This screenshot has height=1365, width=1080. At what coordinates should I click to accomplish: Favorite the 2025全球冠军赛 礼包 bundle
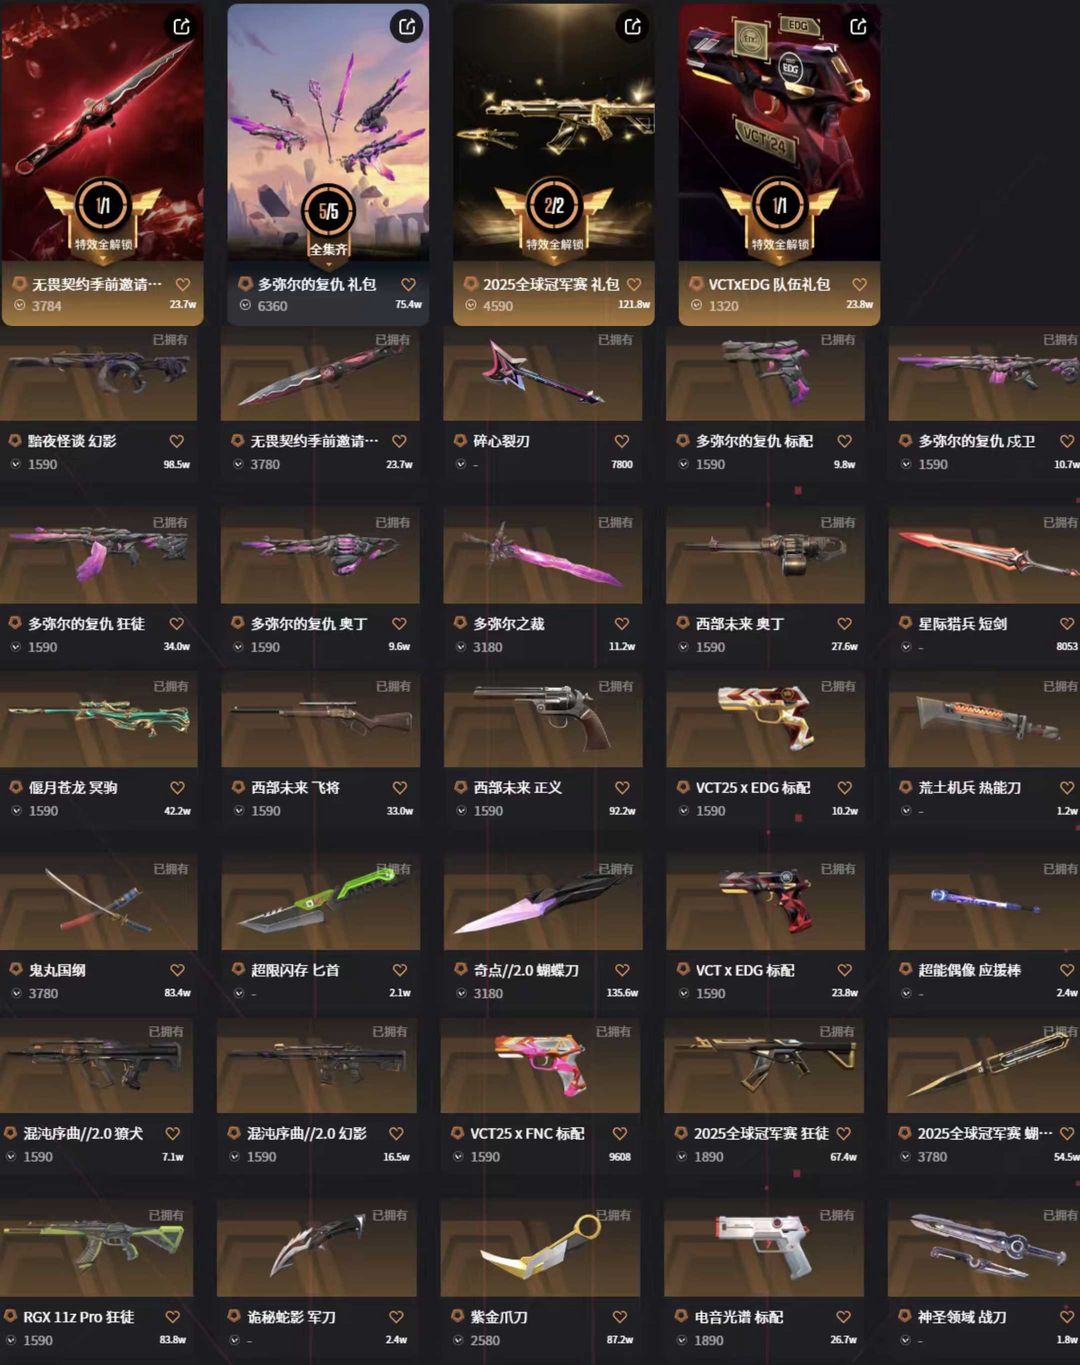click(x=634, y=285)
